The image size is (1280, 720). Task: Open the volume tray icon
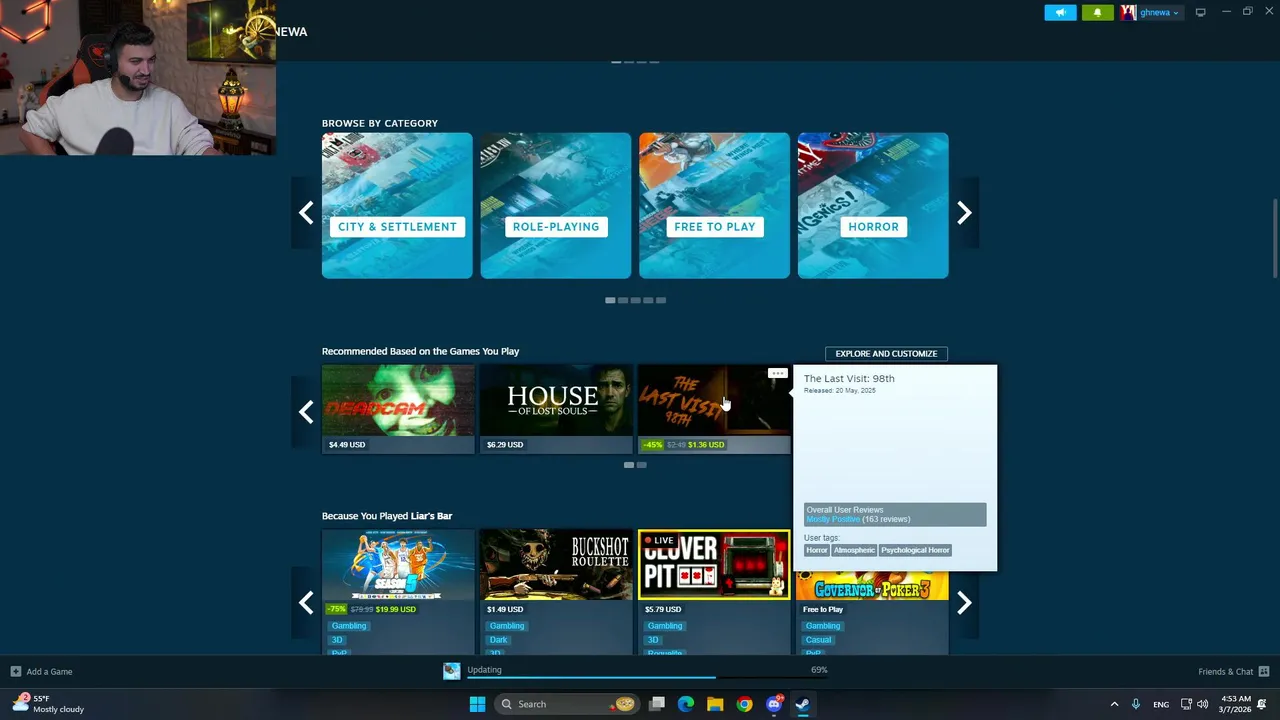[1202, 704]
